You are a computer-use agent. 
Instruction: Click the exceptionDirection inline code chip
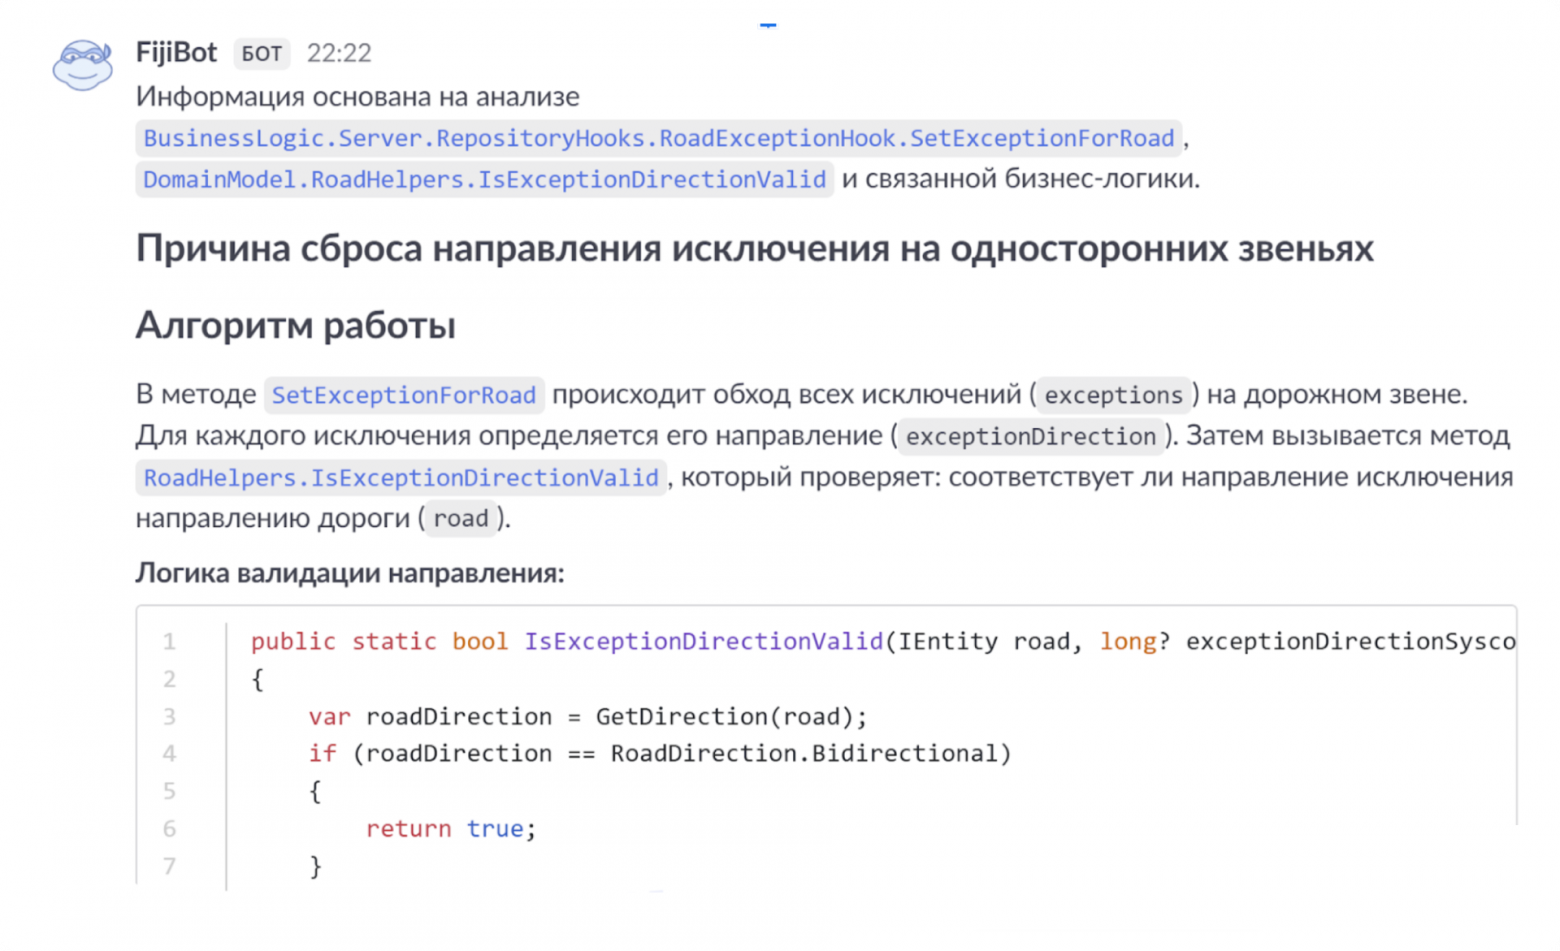1031,436
